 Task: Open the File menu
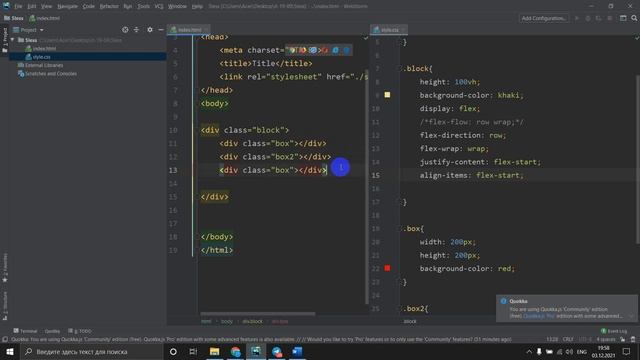[18, 6]
